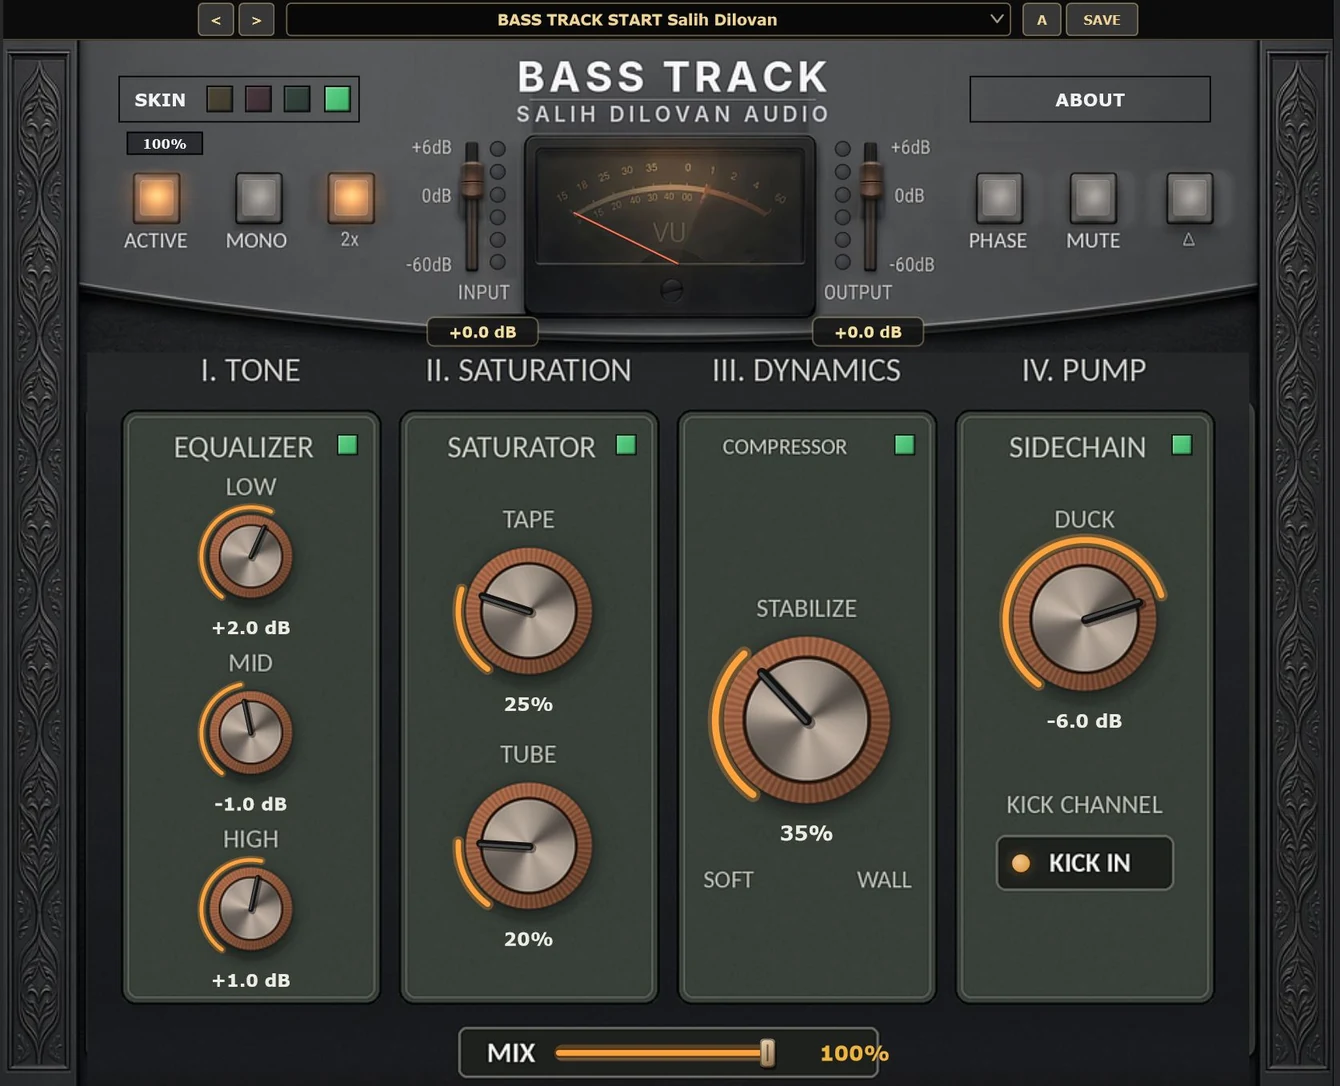Click the input +0.0 dB value
Screen dimensions: 1340x1086
(x=483, y=332)
